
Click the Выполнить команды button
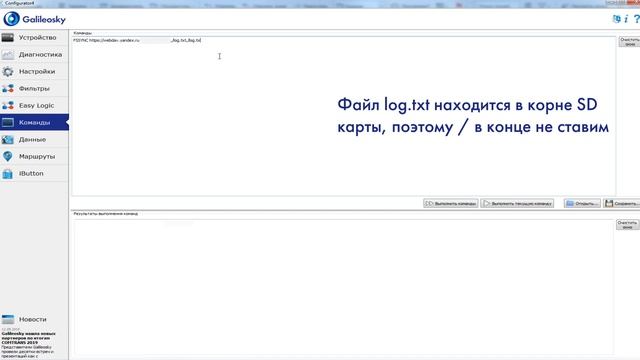tap(451, 203)
